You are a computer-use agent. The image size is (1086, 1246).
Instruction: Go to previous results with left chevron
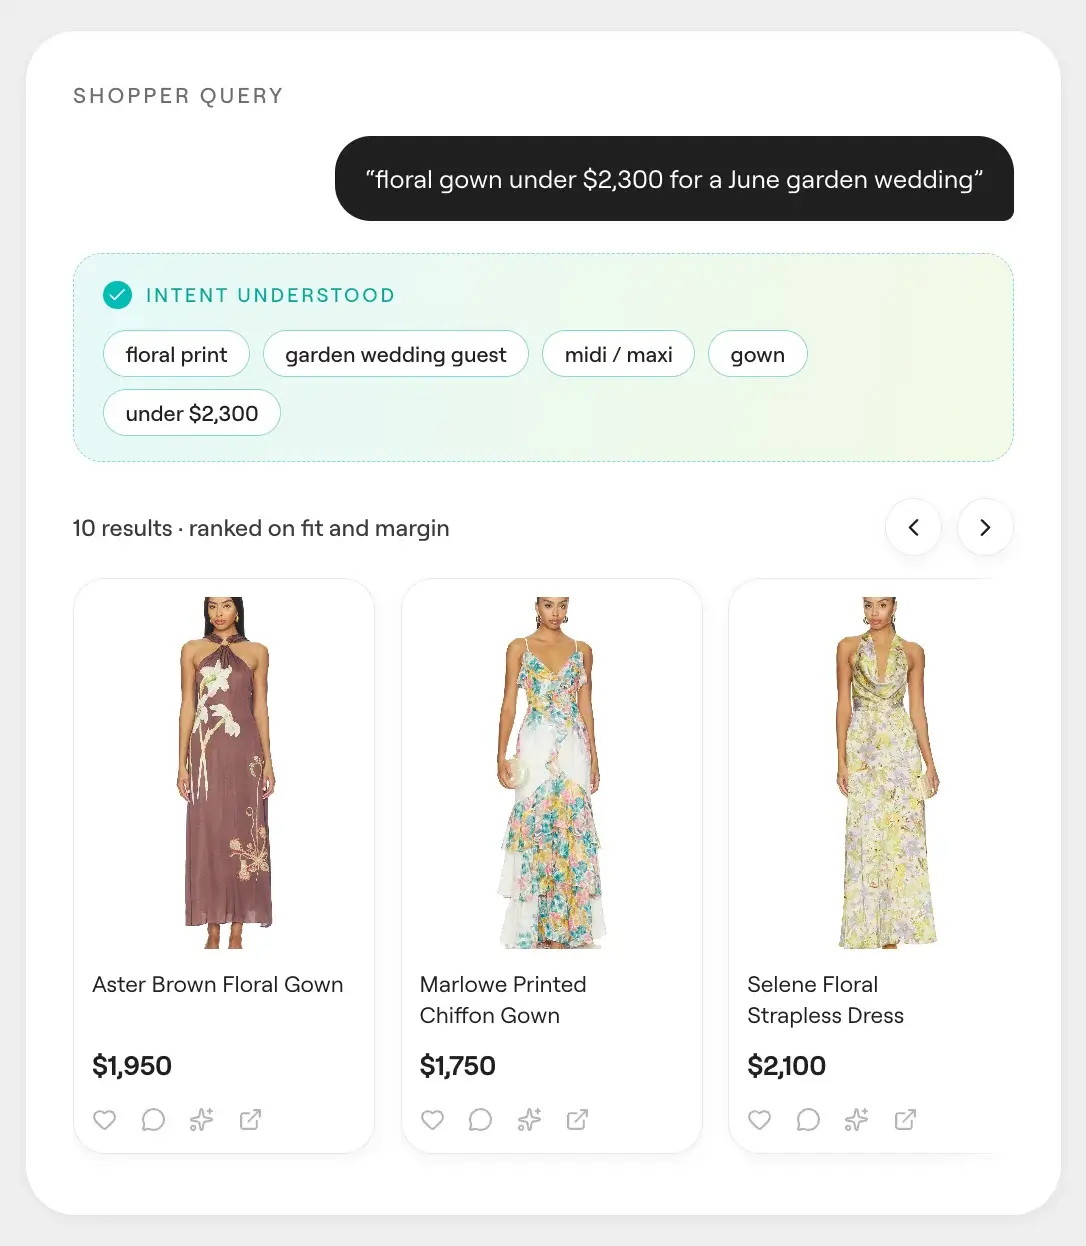913,527
